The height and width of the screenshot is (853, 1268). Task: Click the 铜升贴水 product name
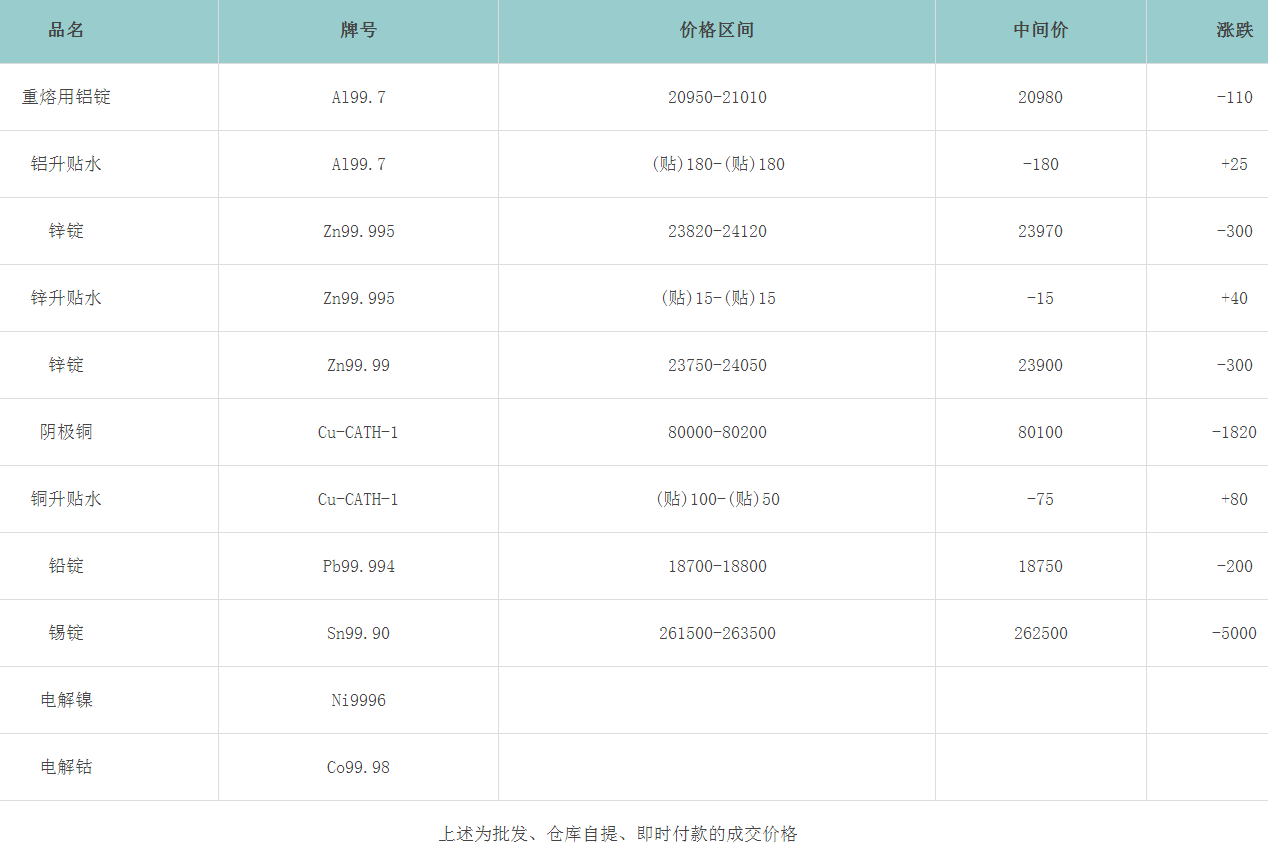tap(66, 499)
